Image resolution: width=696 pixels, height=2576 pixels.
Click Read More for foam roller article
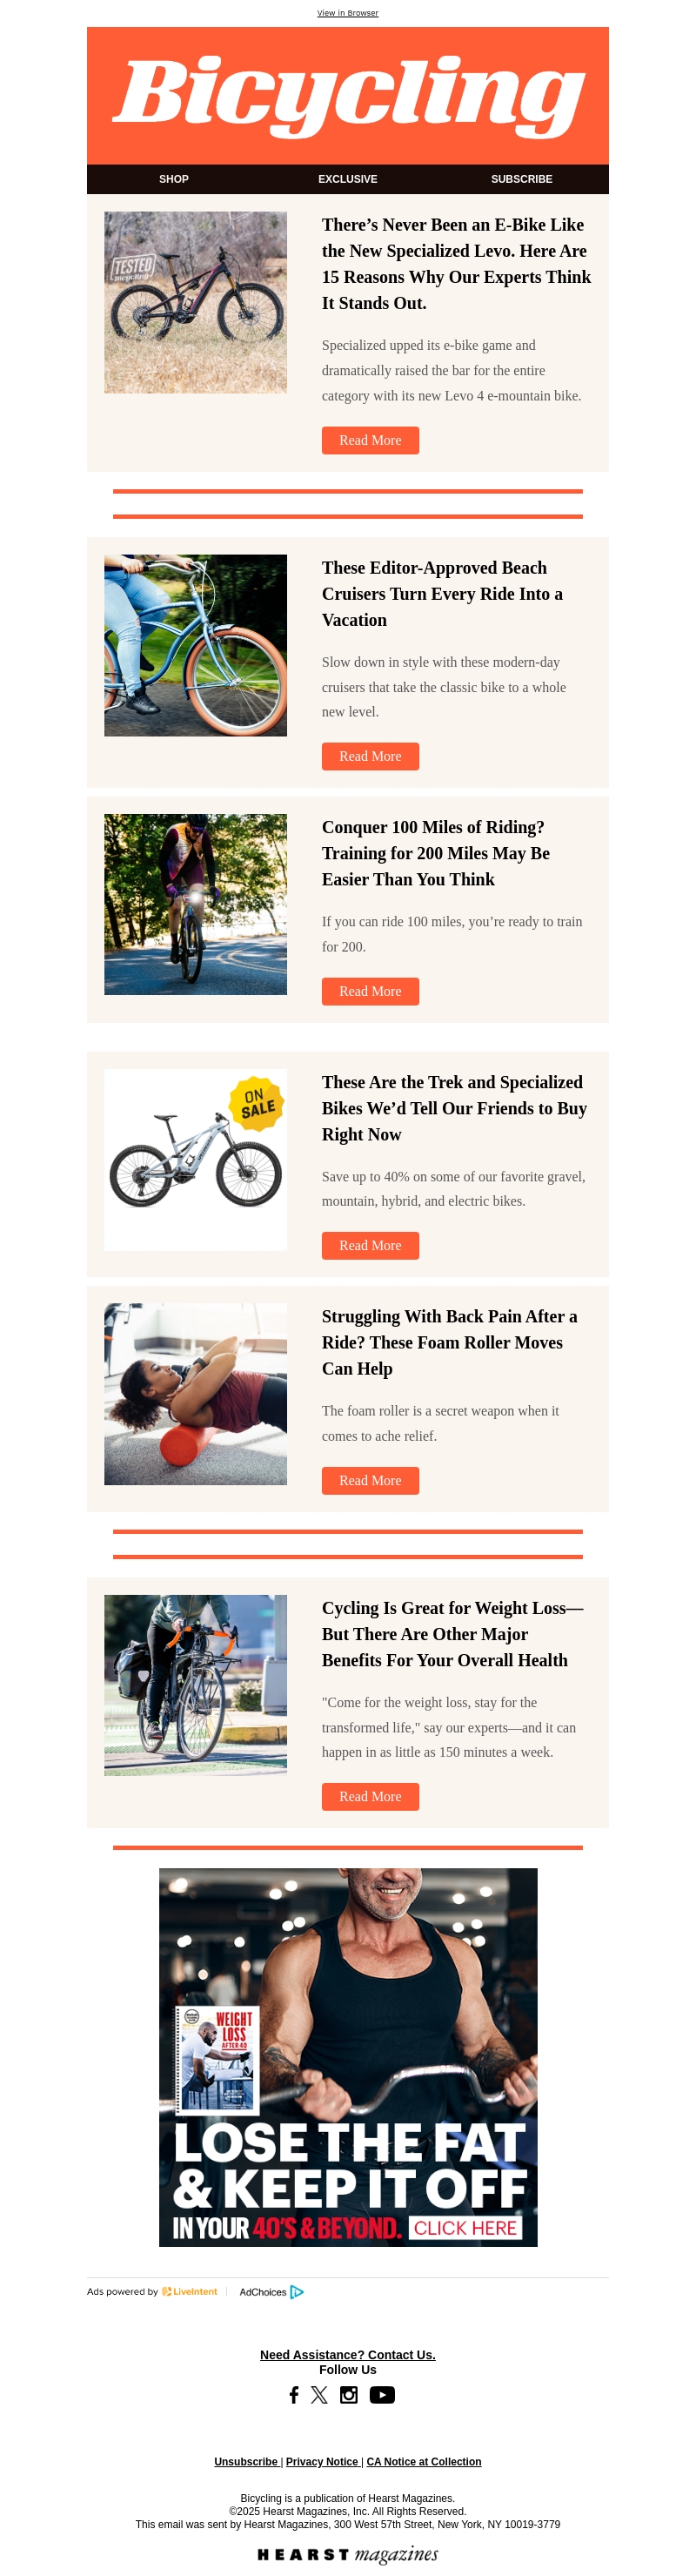(370, 1480)
